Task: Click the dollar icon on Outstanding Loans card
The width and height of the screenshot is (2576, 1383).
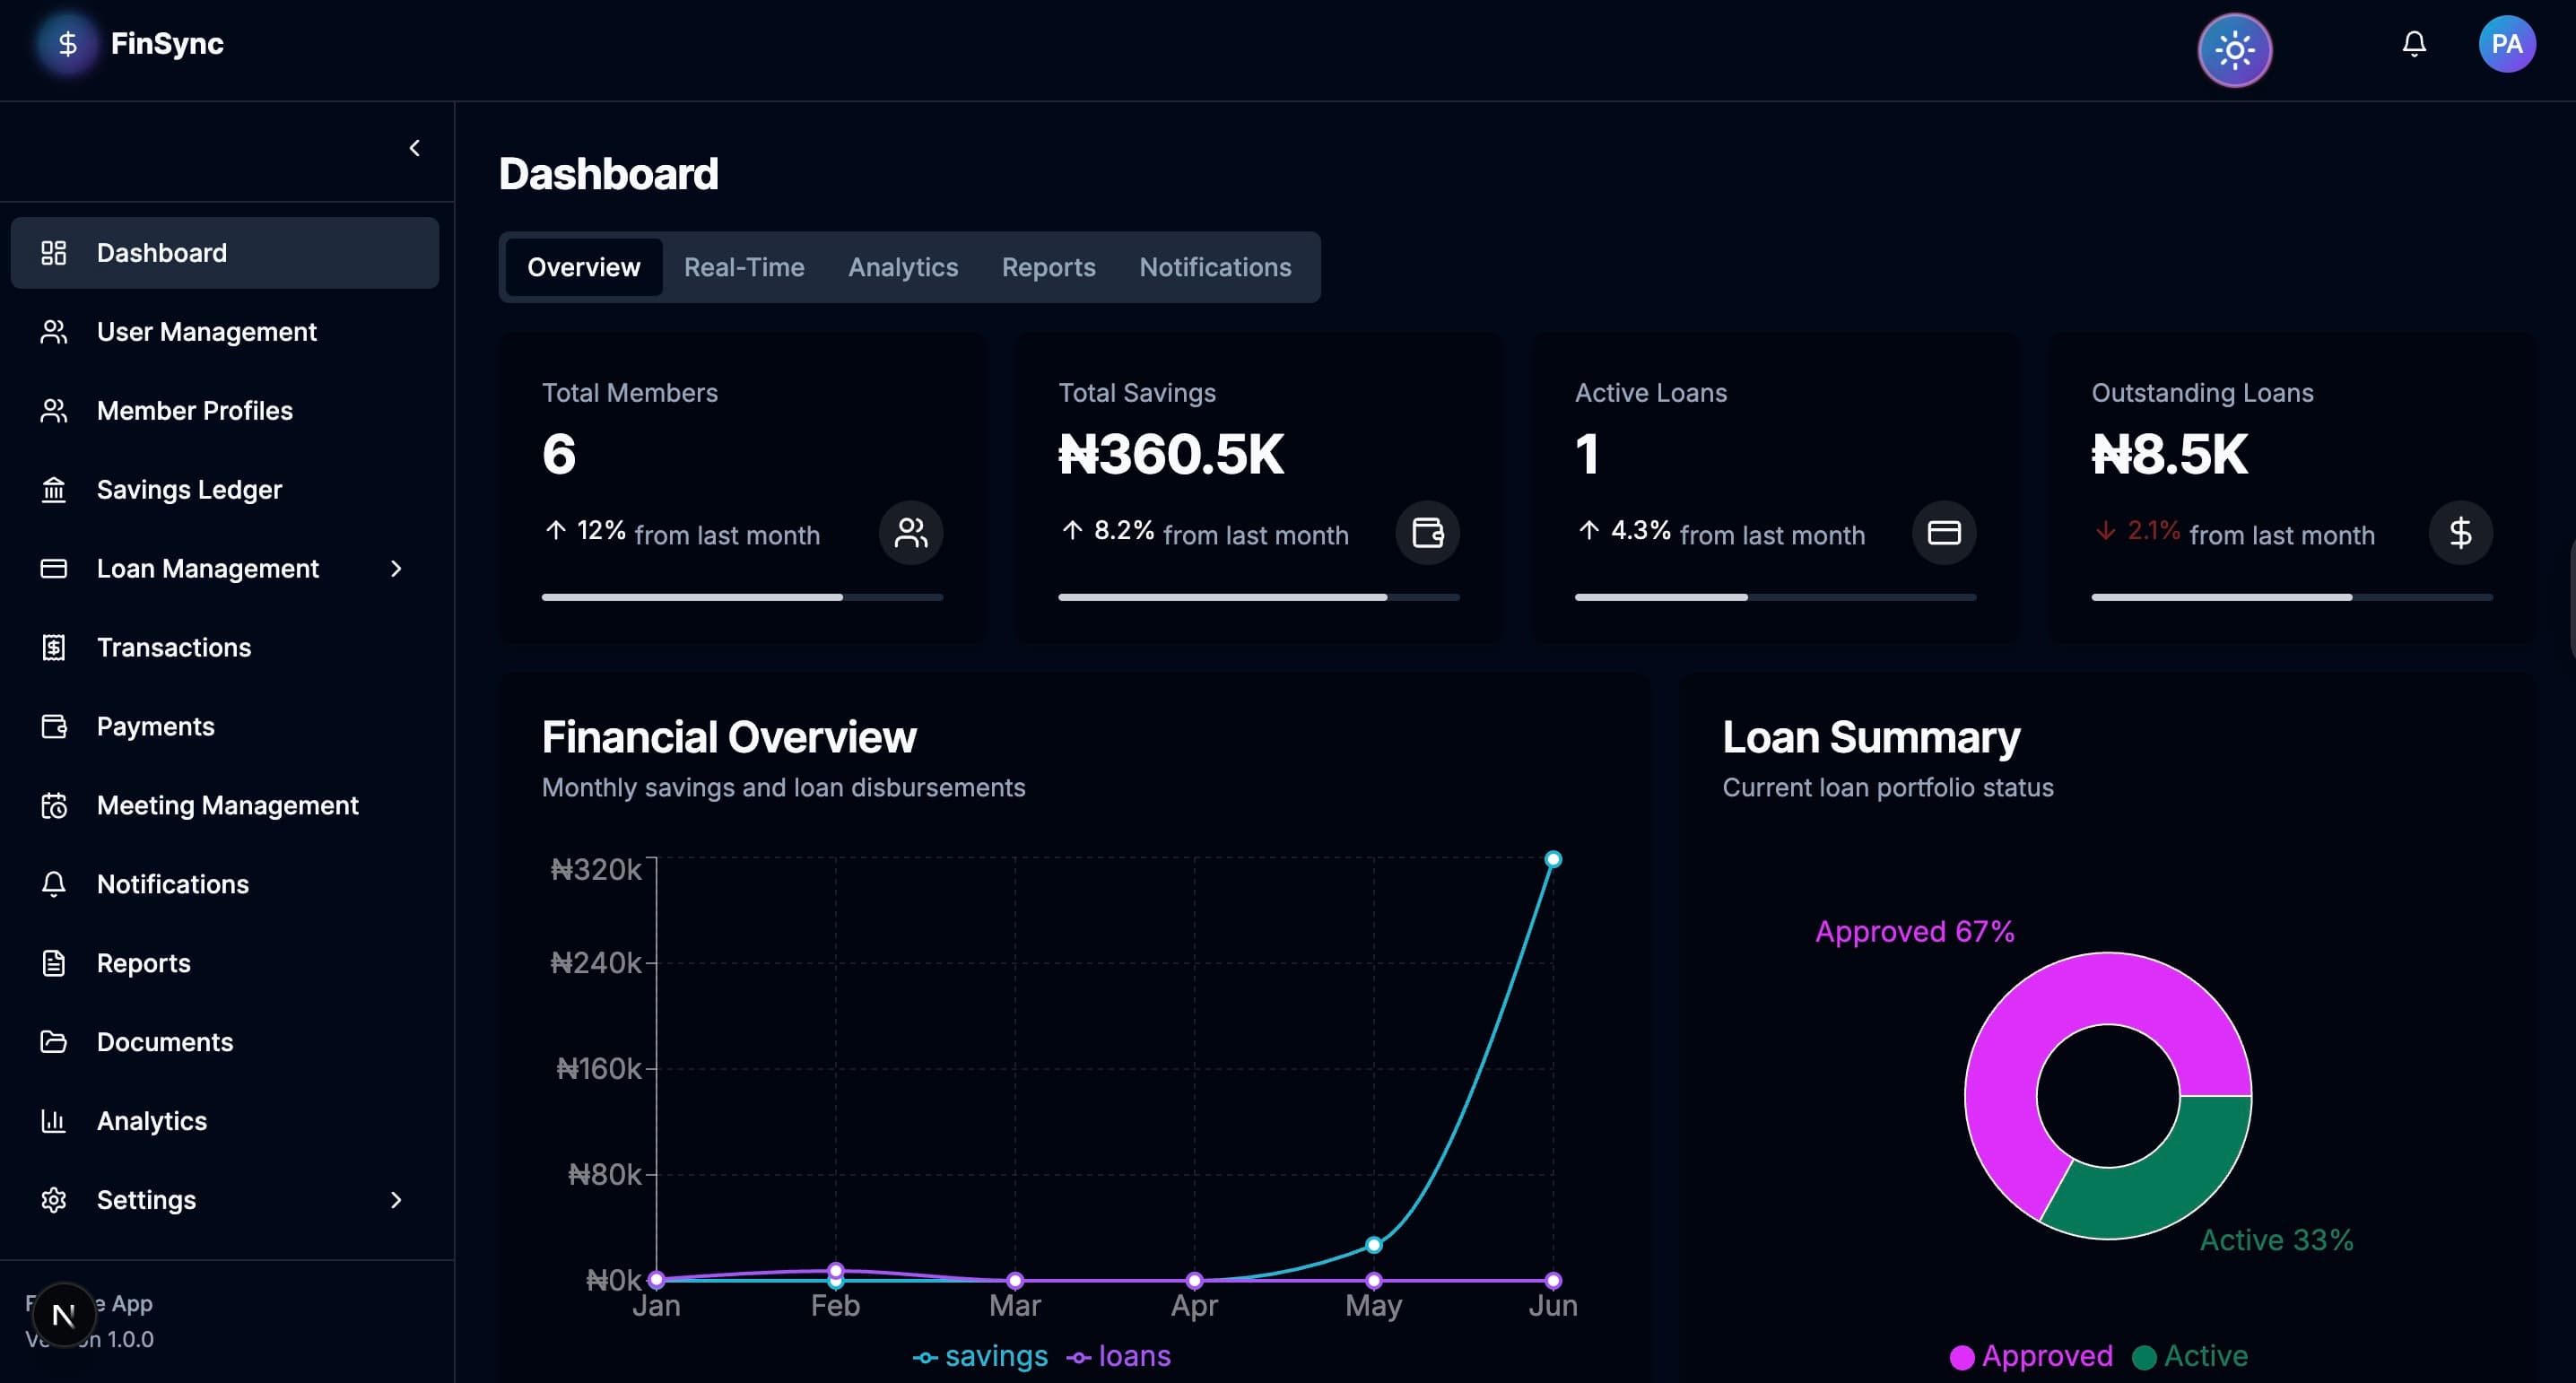Action: (x=2461, y=533)
